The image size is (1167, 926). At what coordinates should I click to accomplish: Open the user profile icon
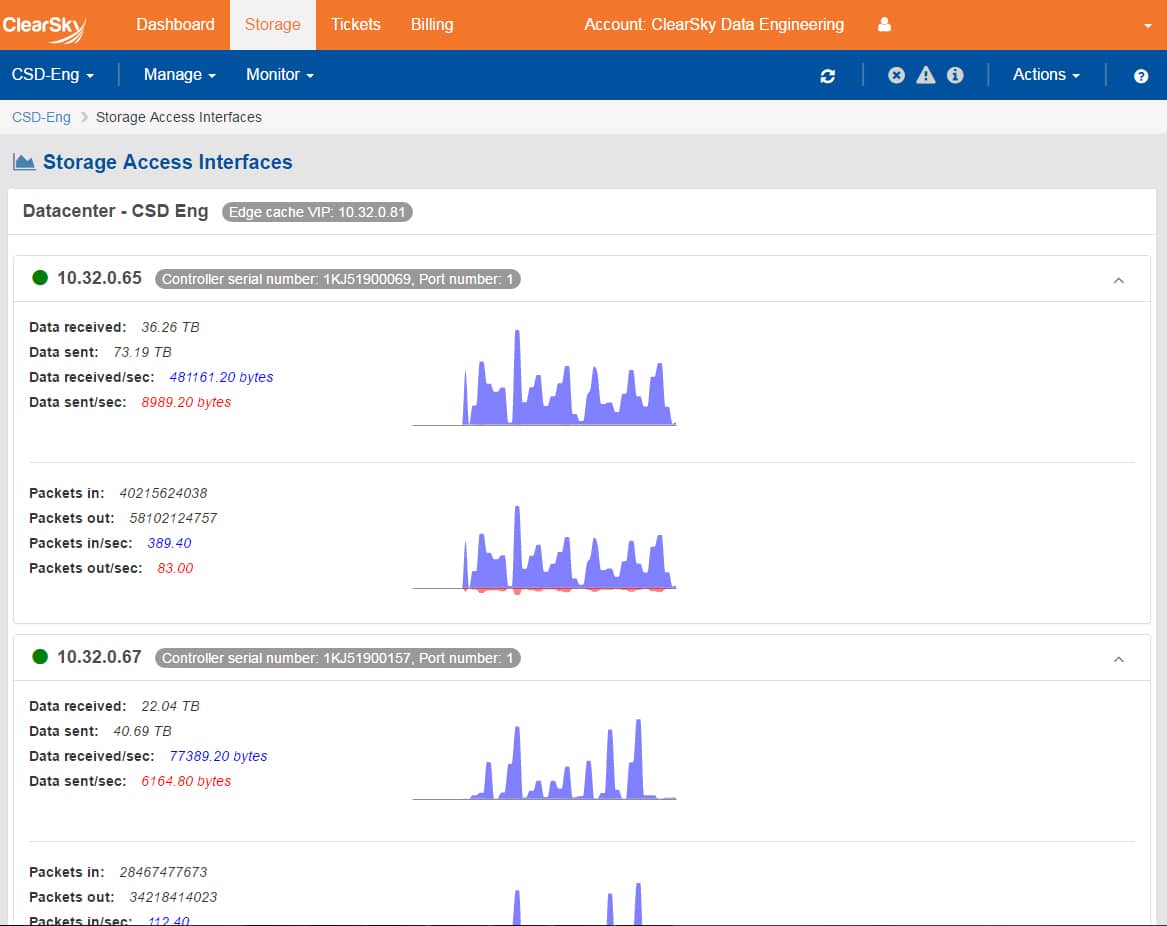(x=884, y=25)
